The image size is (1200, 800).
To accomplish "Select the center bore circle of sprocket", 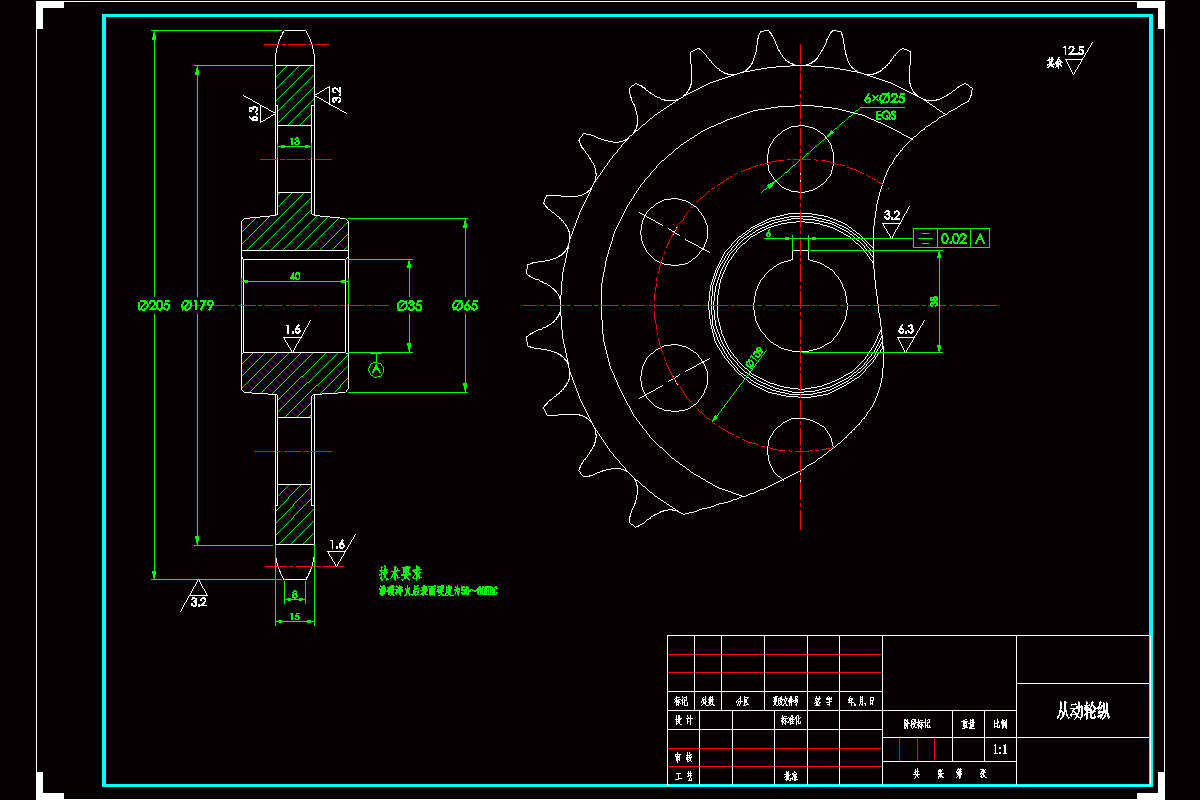I will 800,305.
